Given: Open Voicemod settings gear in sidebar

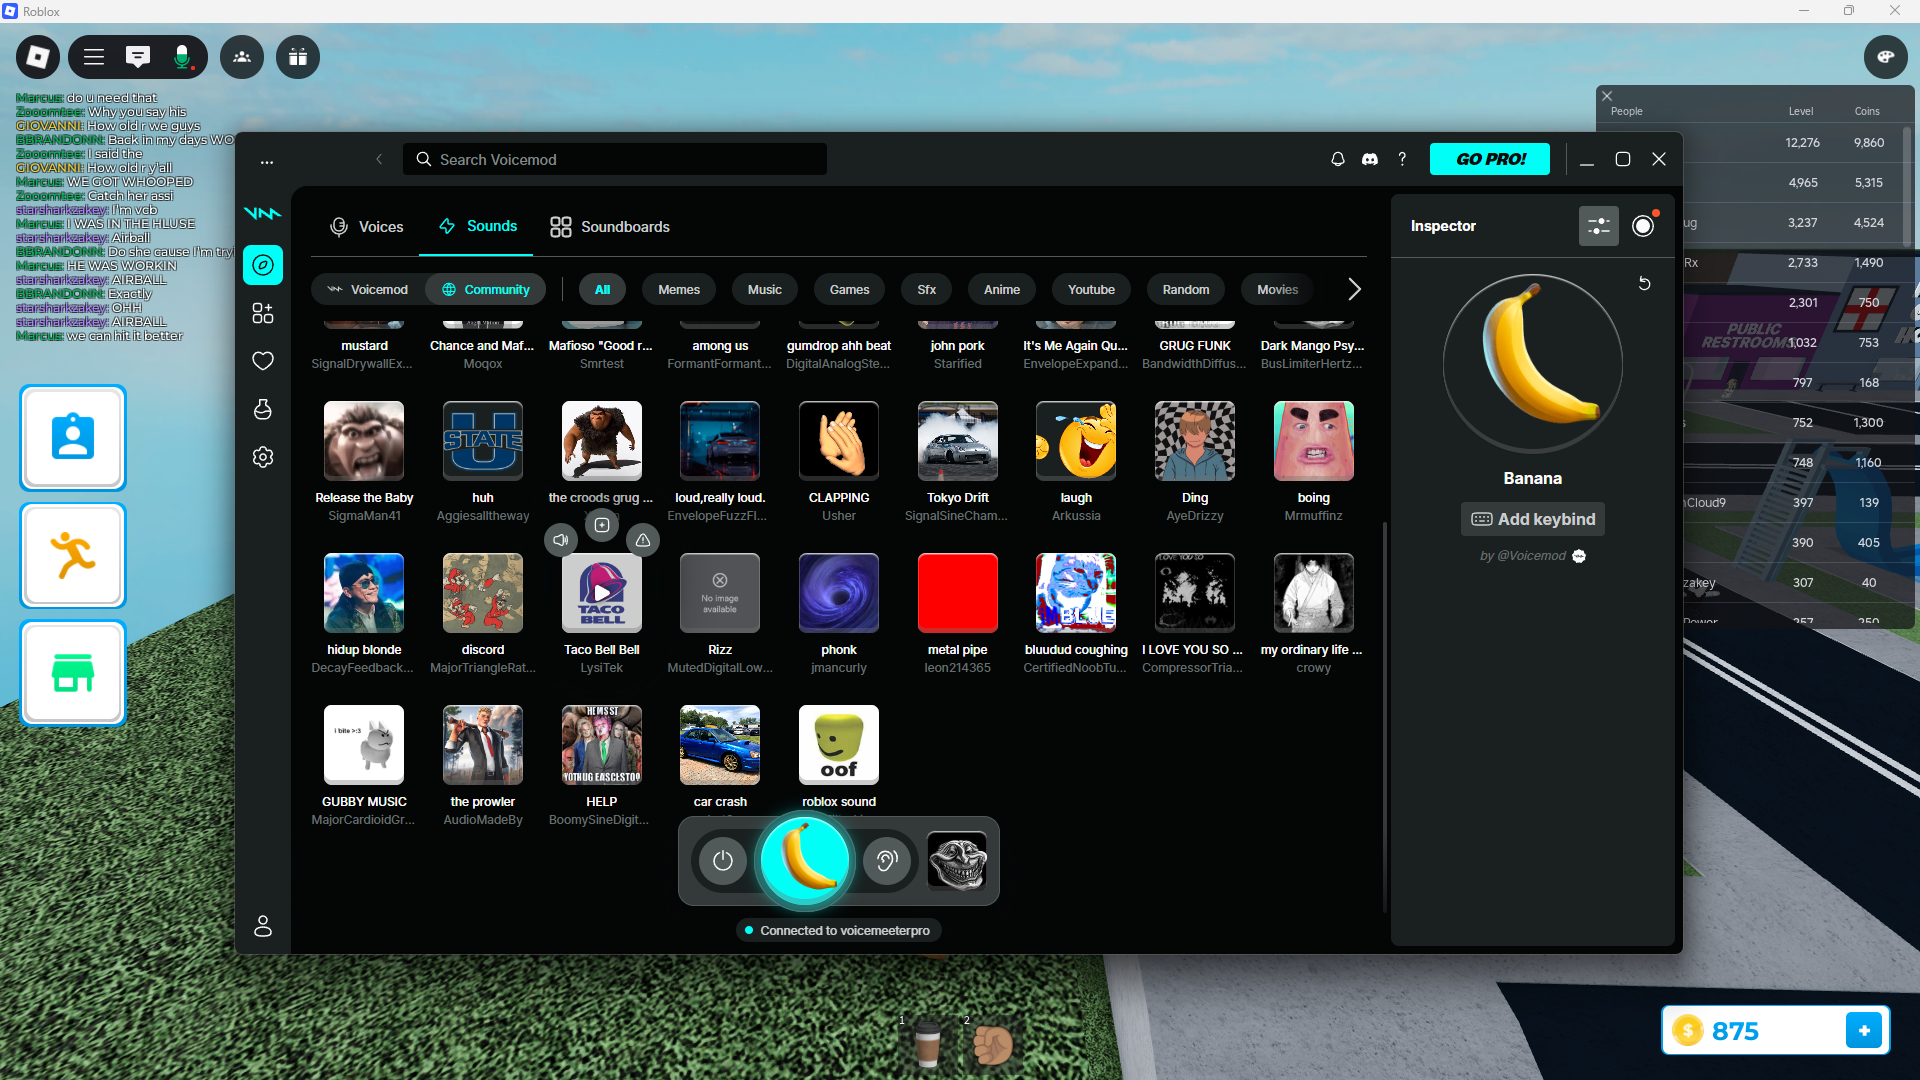Looking at the screenshot, I should [x=263, y=457].
